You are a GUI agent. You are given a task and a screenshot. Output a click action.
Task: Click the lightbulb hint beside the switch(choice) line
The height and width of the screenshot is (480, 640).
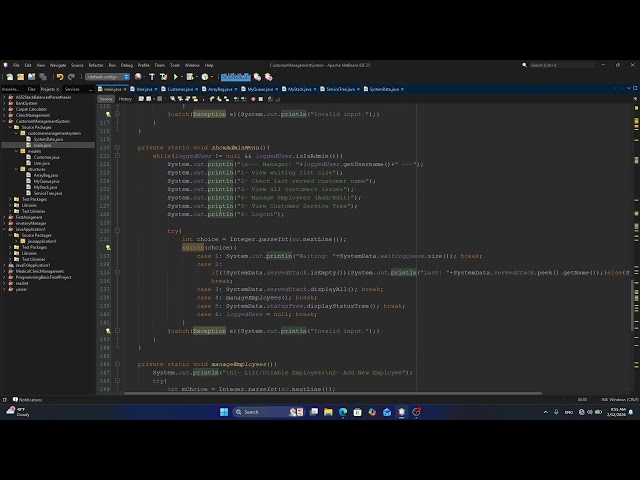tap(108, 247)
